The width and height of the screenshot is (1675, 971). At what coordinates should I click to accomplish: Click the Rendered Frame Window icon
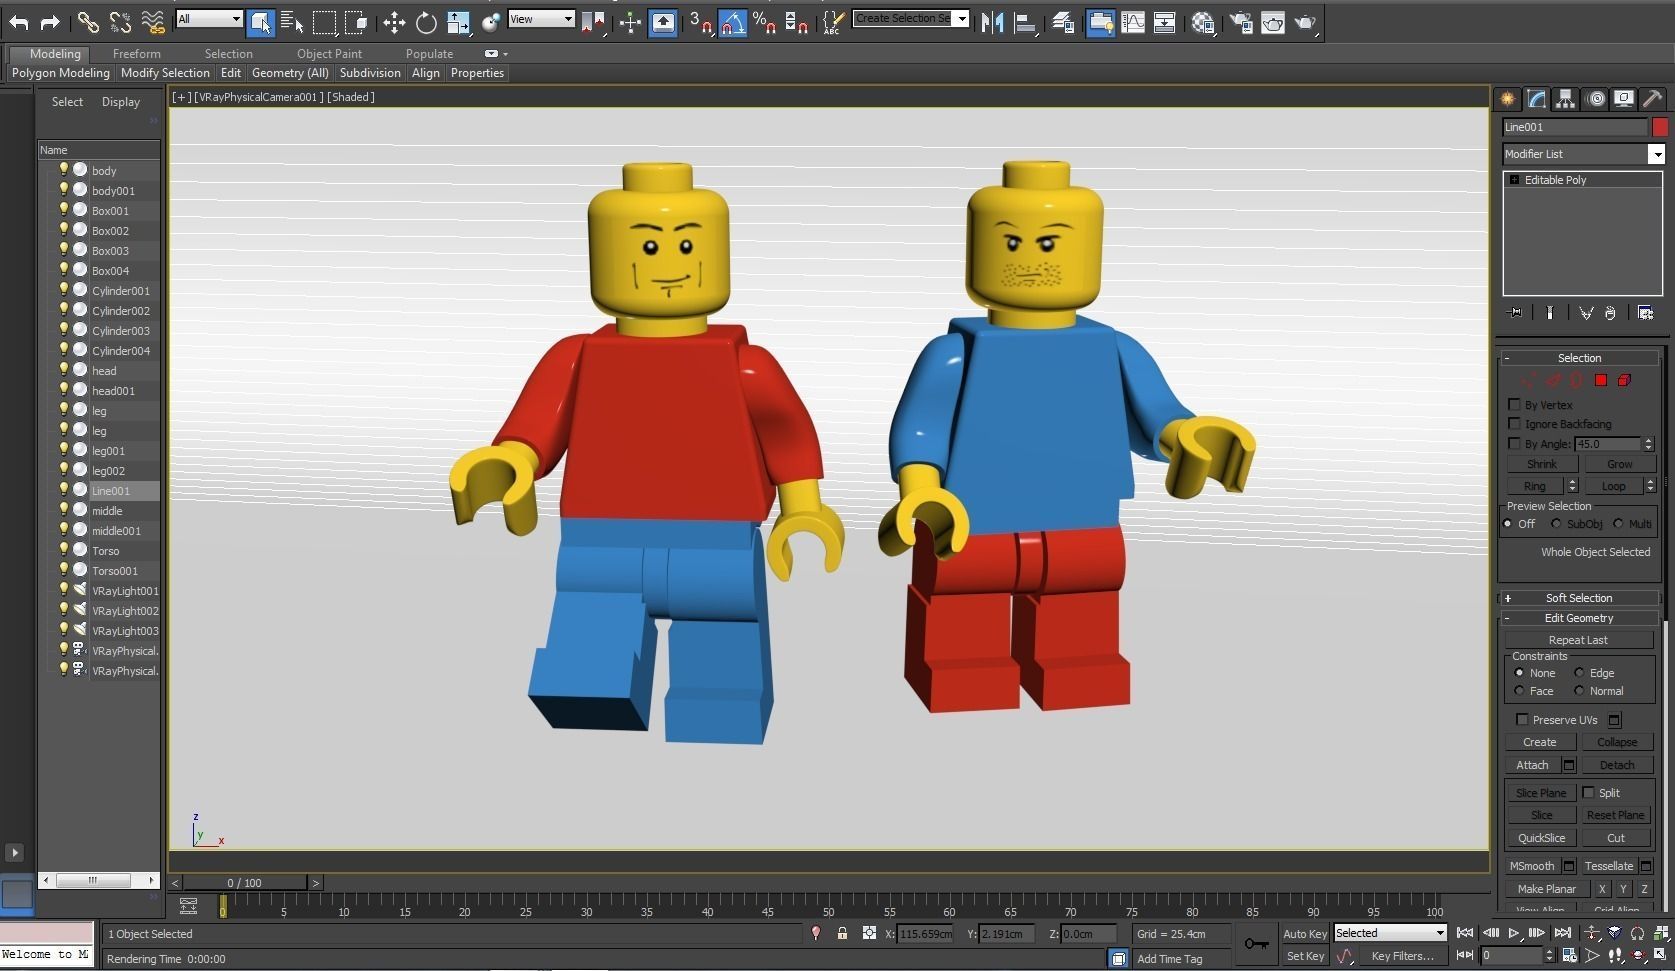[x=1273, y=22]
